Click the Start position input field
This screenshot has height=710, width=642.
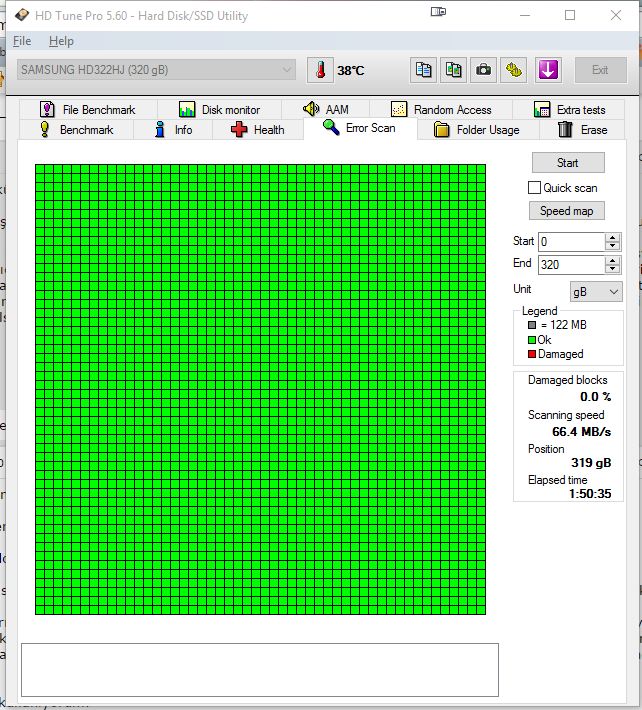(571, 242)
